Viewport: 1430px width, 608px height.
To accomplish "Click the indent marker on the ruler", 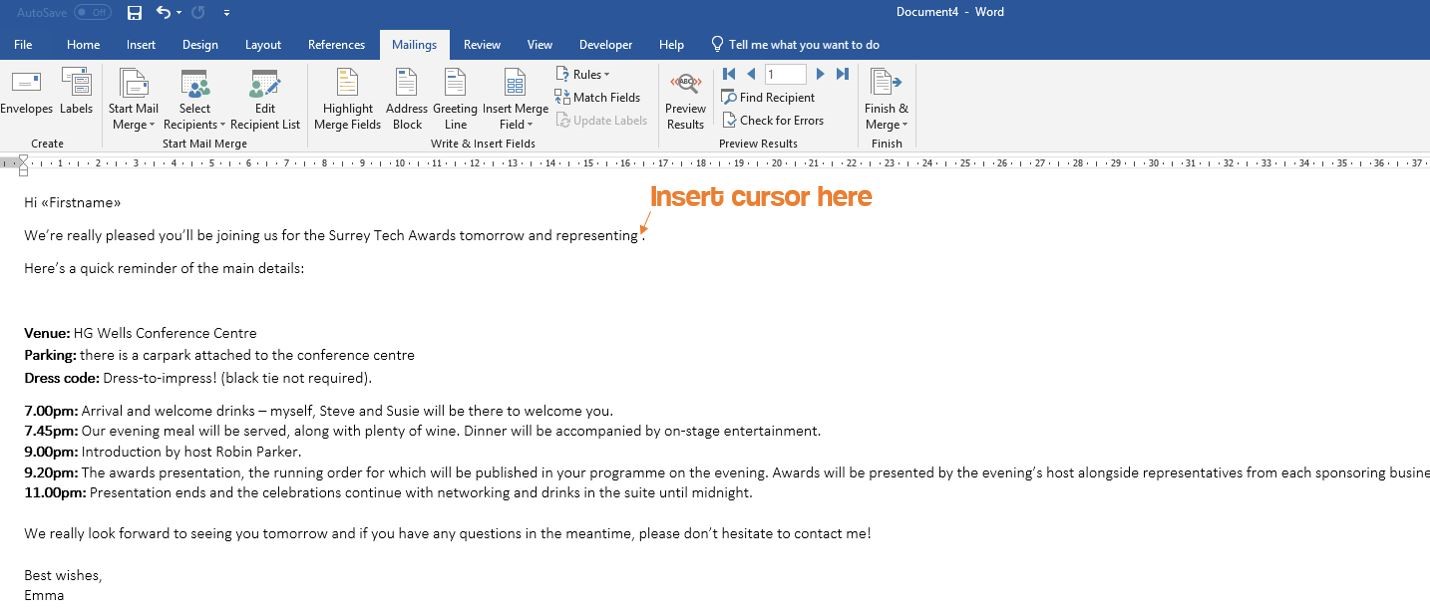I will pos(24,165).
